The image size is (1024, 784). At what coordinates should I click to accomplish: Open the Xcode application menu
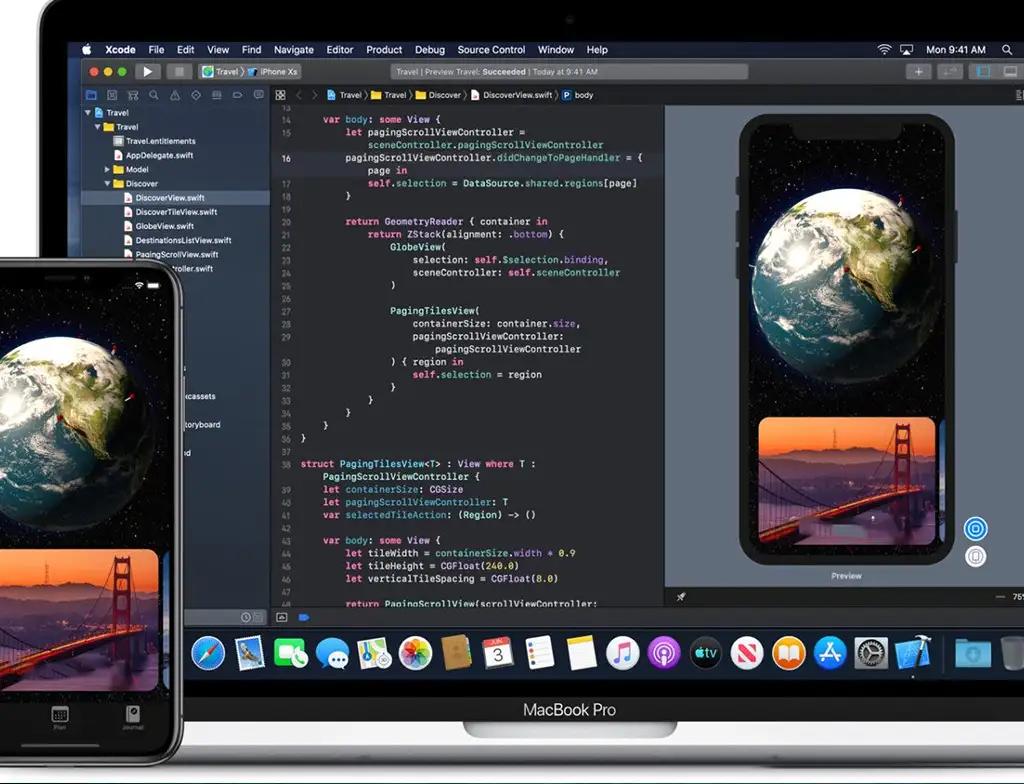(x=120, y=50)
